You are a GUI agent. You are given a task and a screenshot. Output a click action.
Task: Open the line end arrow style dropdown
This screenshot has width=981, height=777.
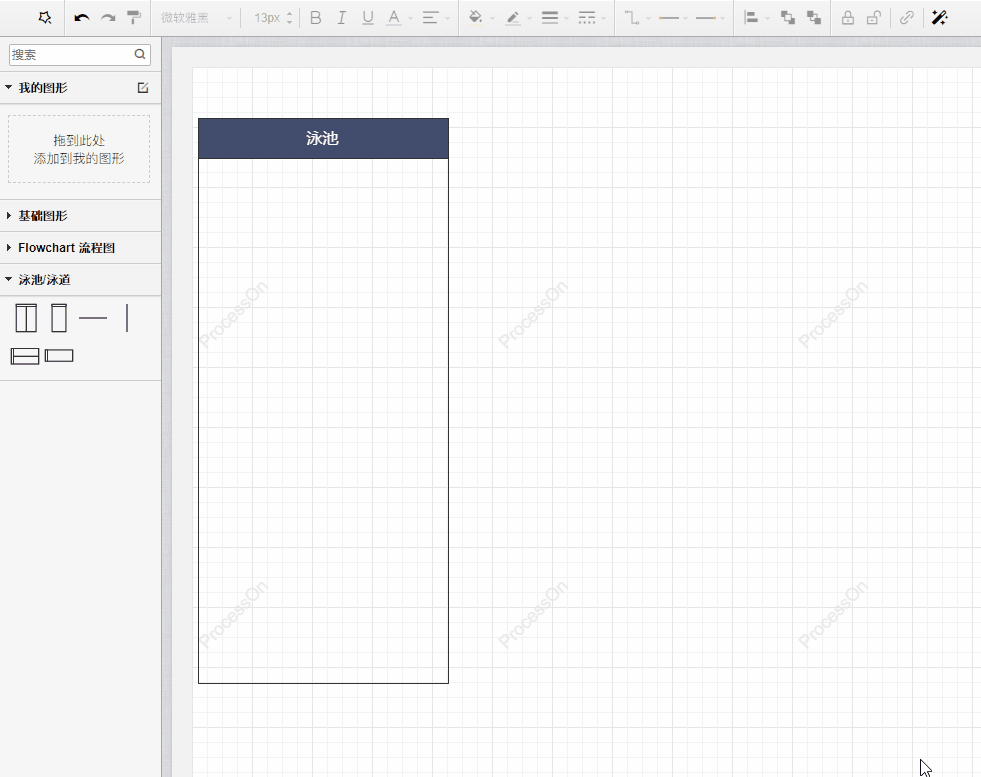tap(710, 18)
